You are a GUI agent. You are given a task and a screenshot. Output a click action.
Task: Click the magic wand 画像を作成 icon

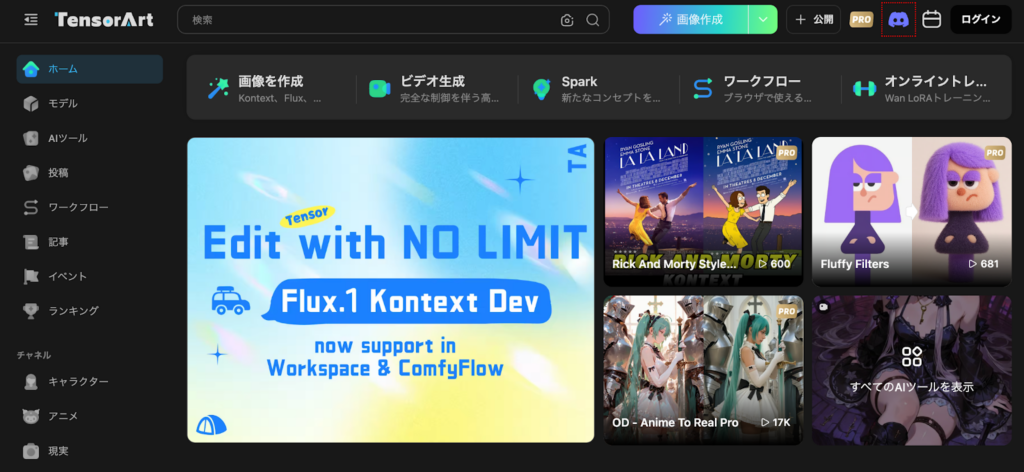[x=218, y=88]
